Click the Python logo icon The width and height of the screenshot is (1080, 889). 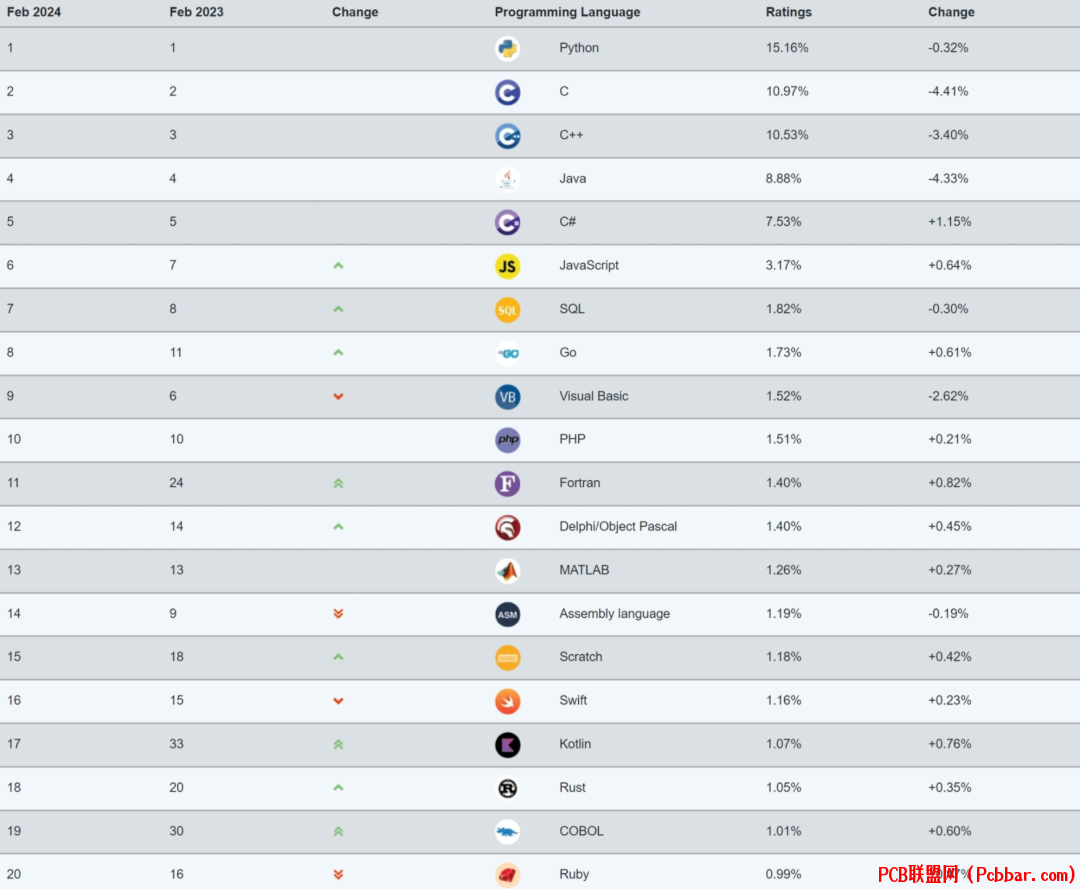coord(508,48)
